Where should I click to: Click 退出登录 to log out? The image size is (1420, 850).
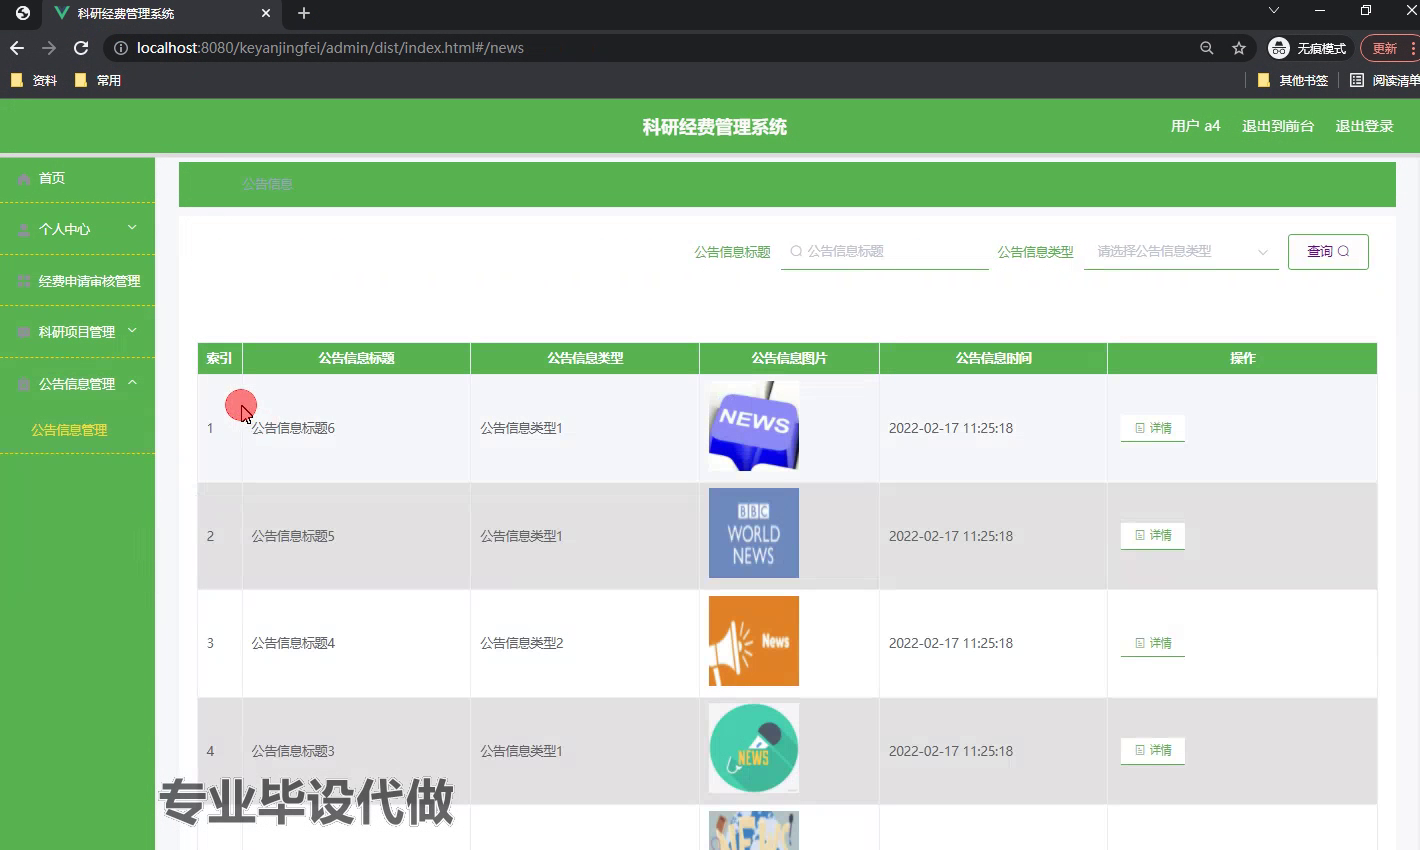pos(1364,126)
